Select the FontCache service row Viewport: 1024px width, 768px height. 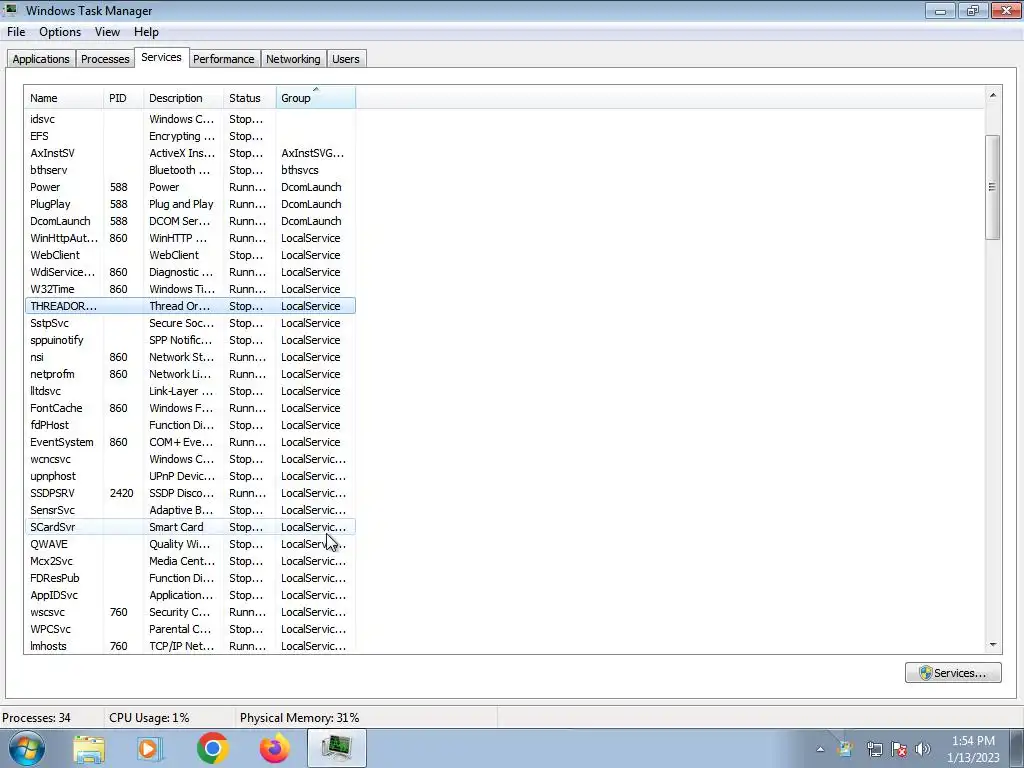tap(190, 408)
